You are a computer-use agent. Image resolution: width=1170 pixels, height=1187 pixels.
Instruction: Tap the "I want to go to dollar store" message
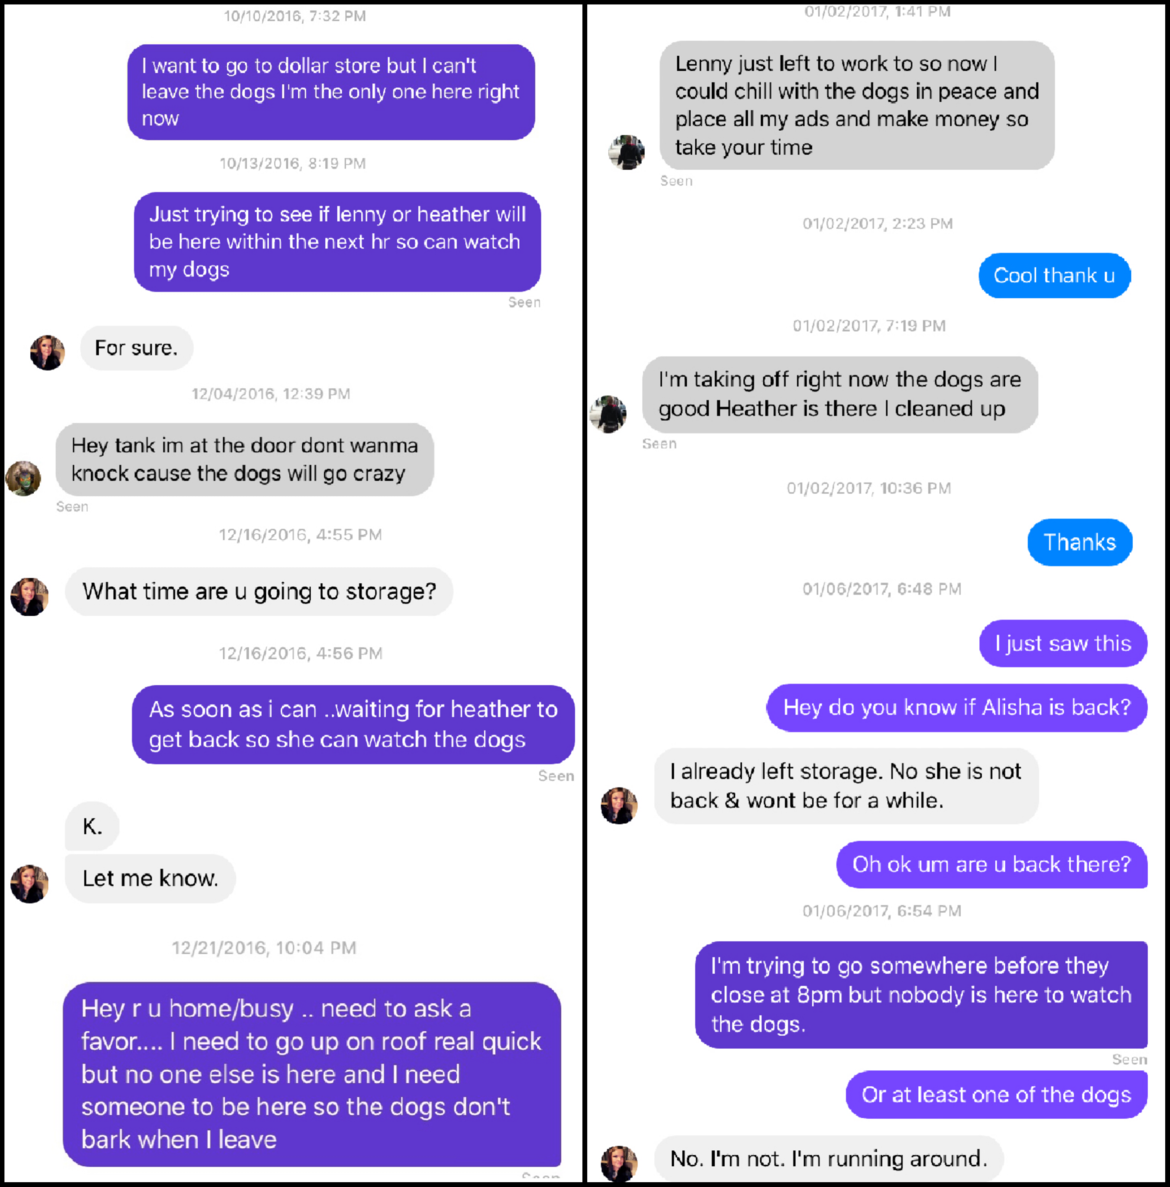[x=331, y=92]
